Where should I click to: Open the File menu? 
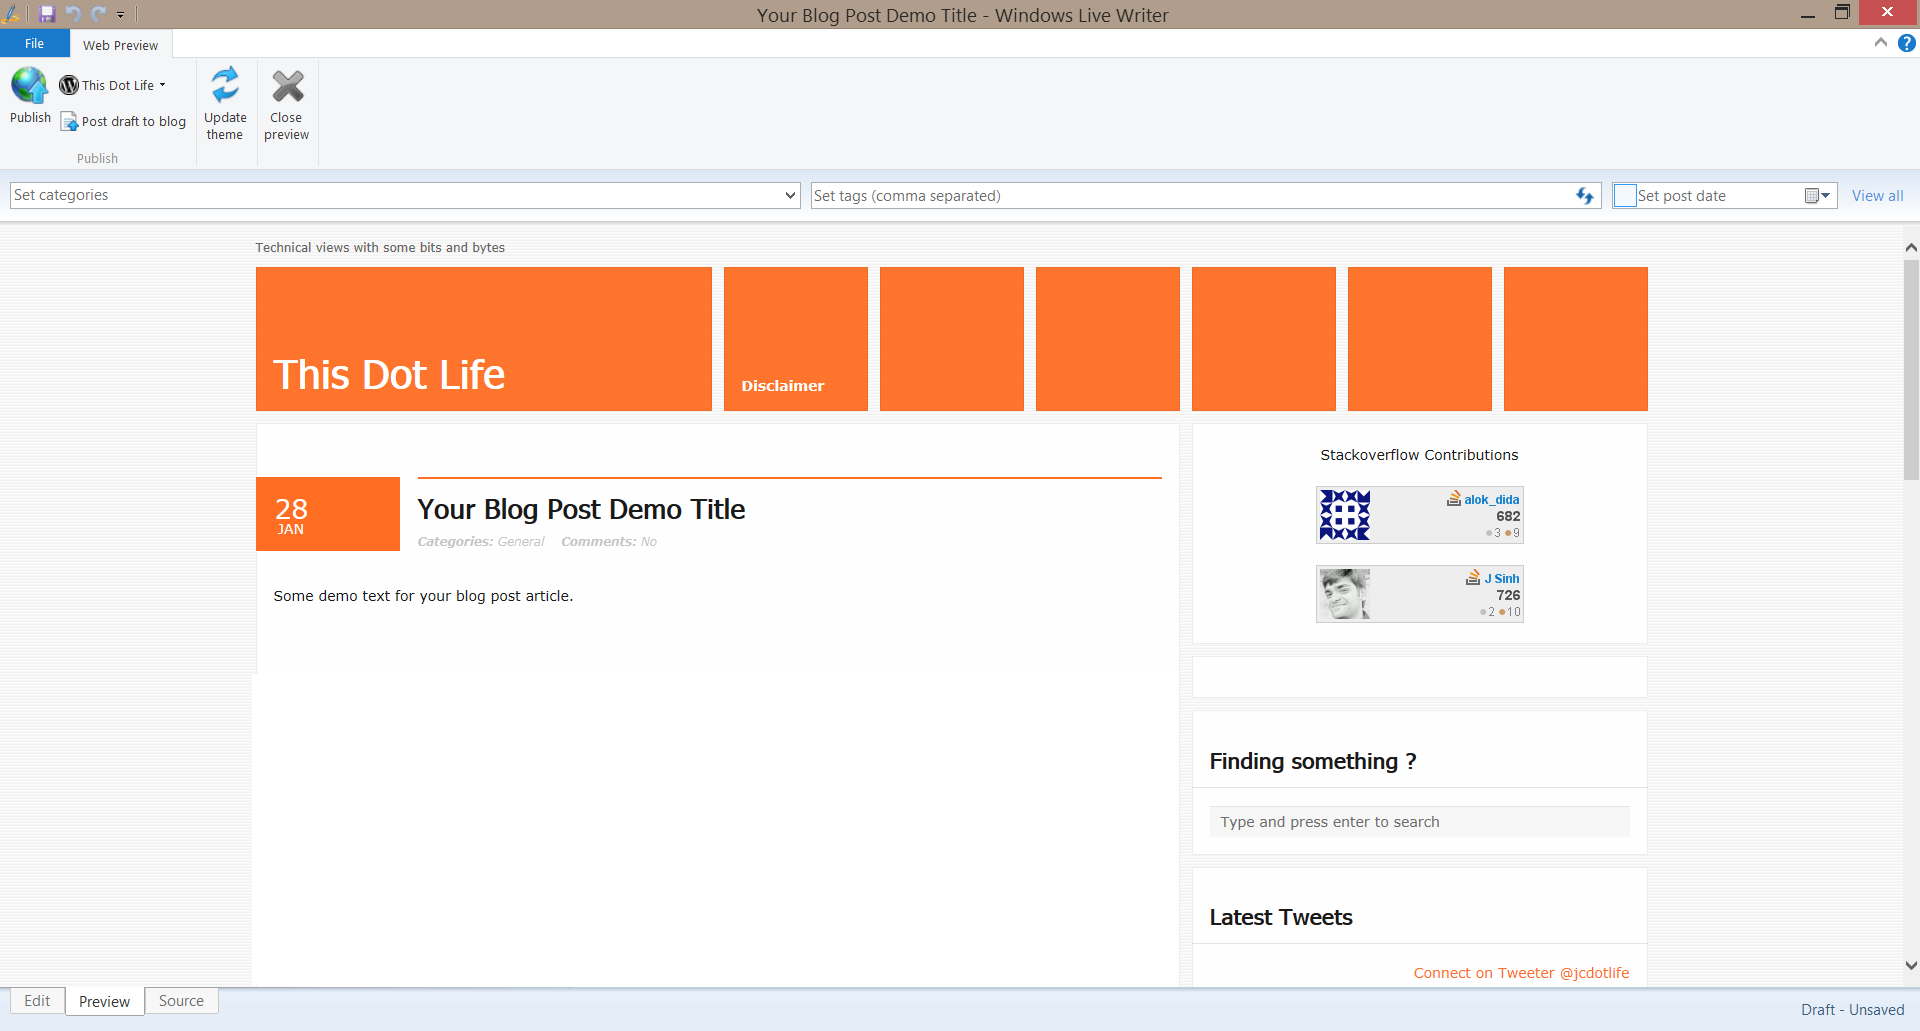pos(35,43)
